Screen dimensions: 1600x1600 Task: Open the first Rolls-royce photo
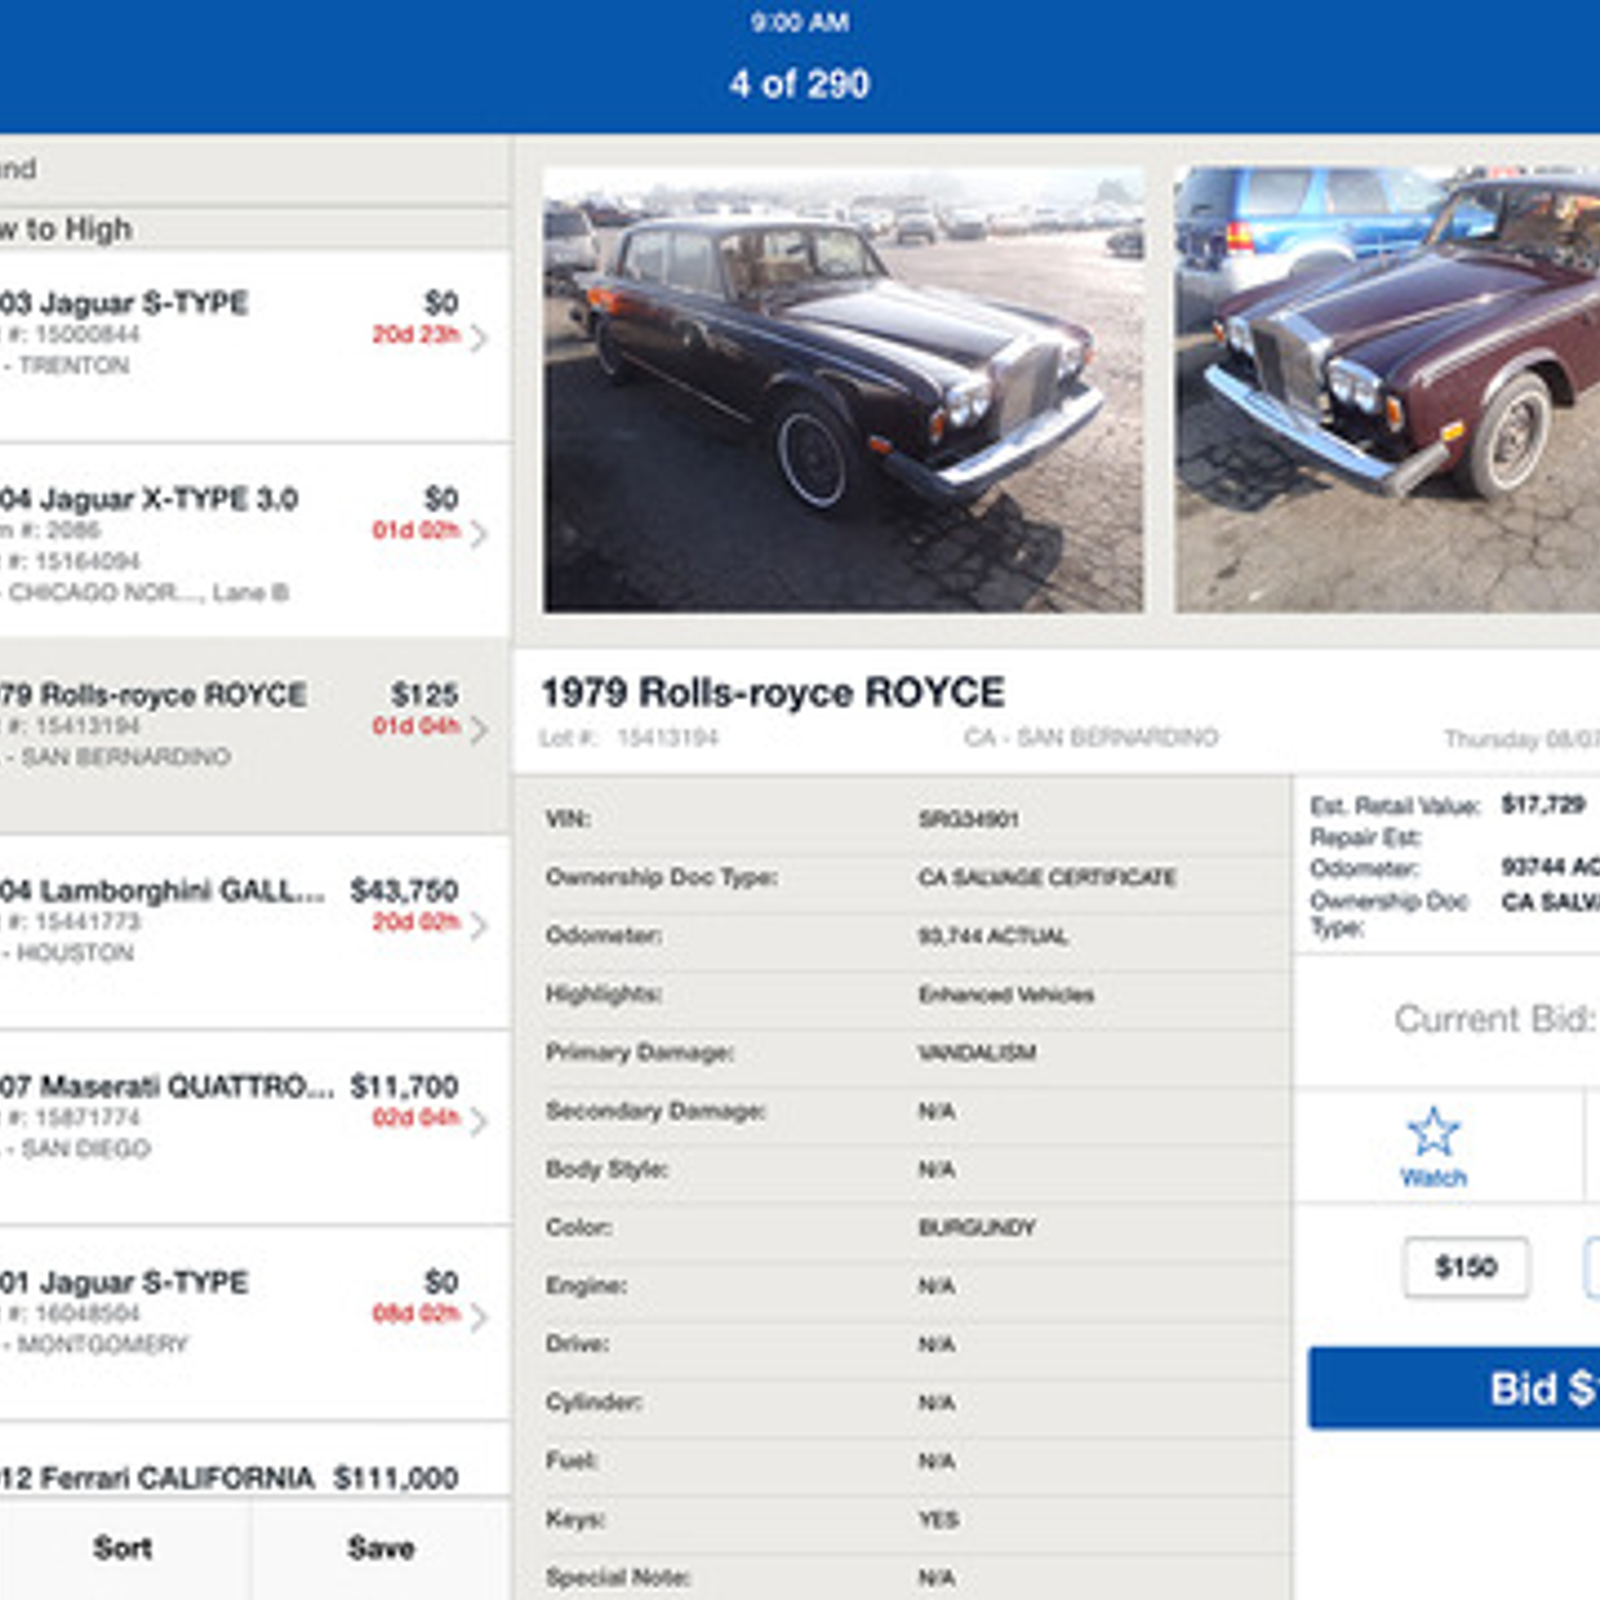point(843,390)
